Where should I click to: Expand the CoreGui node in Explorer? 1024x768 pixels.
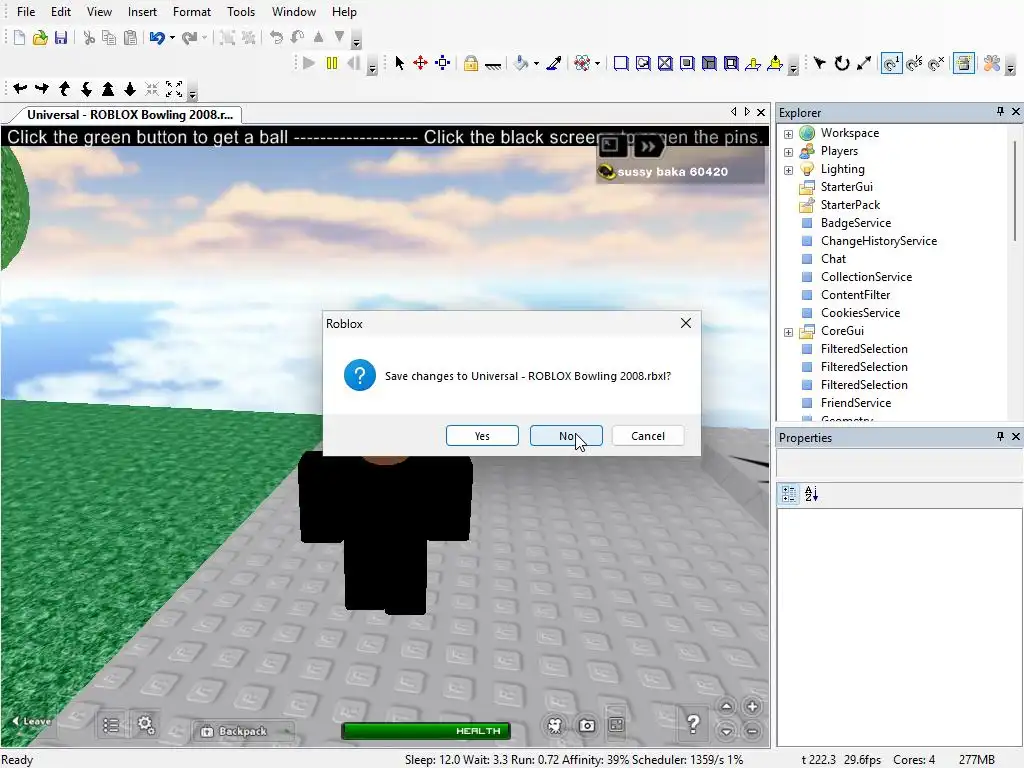[788, 332]
